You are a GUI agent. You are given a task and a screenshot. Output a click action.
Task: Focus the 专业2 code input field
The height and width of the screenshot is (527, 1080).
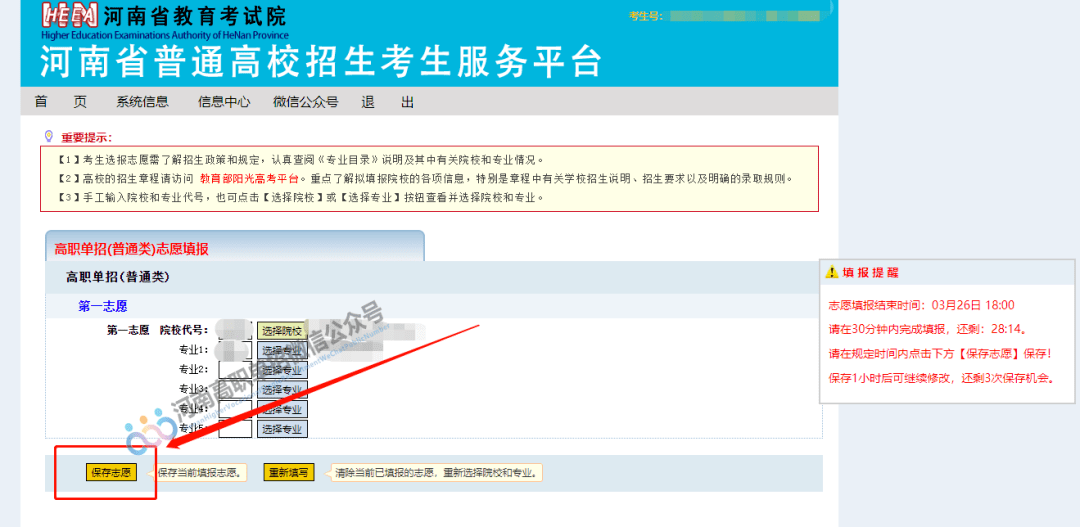point(235,370)
